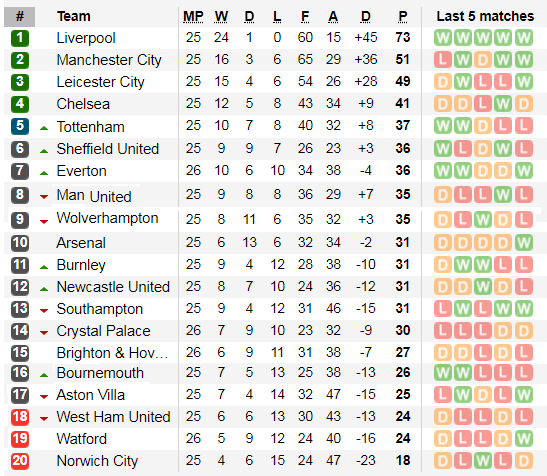The width and height of the screenshot is (547, 476).
Task: Click Liverpool's rank 1 green badge
Action: 20,38
